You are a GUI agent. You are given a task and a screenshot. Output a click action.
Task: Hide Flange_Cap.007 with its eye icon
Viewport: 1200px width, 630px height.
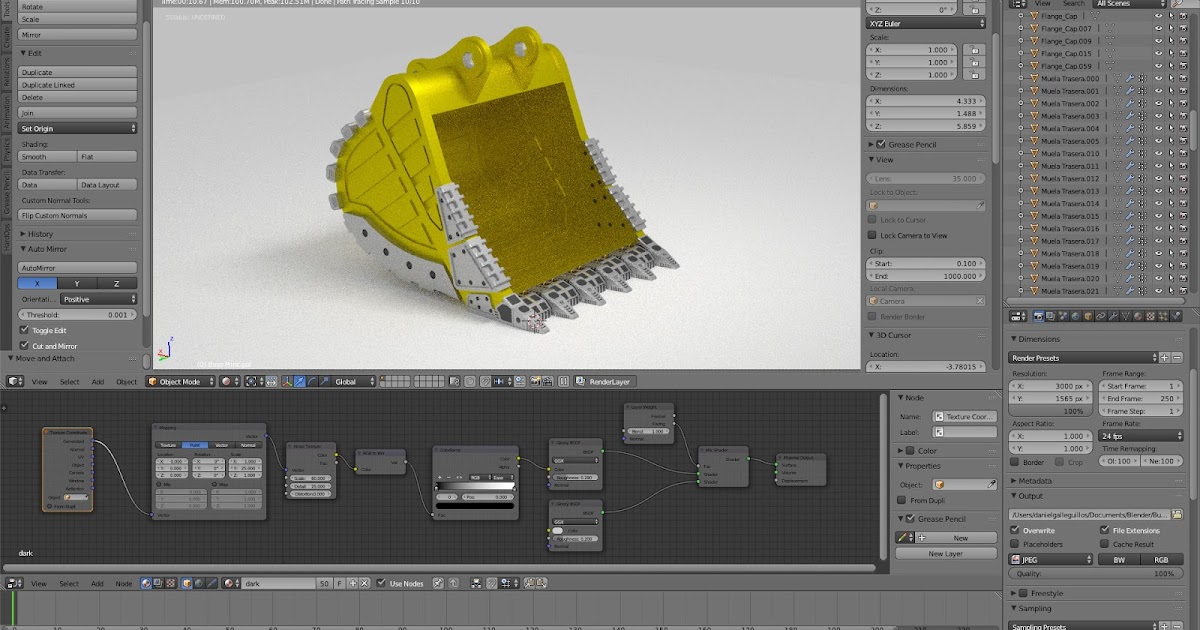tap(1159, 29)
